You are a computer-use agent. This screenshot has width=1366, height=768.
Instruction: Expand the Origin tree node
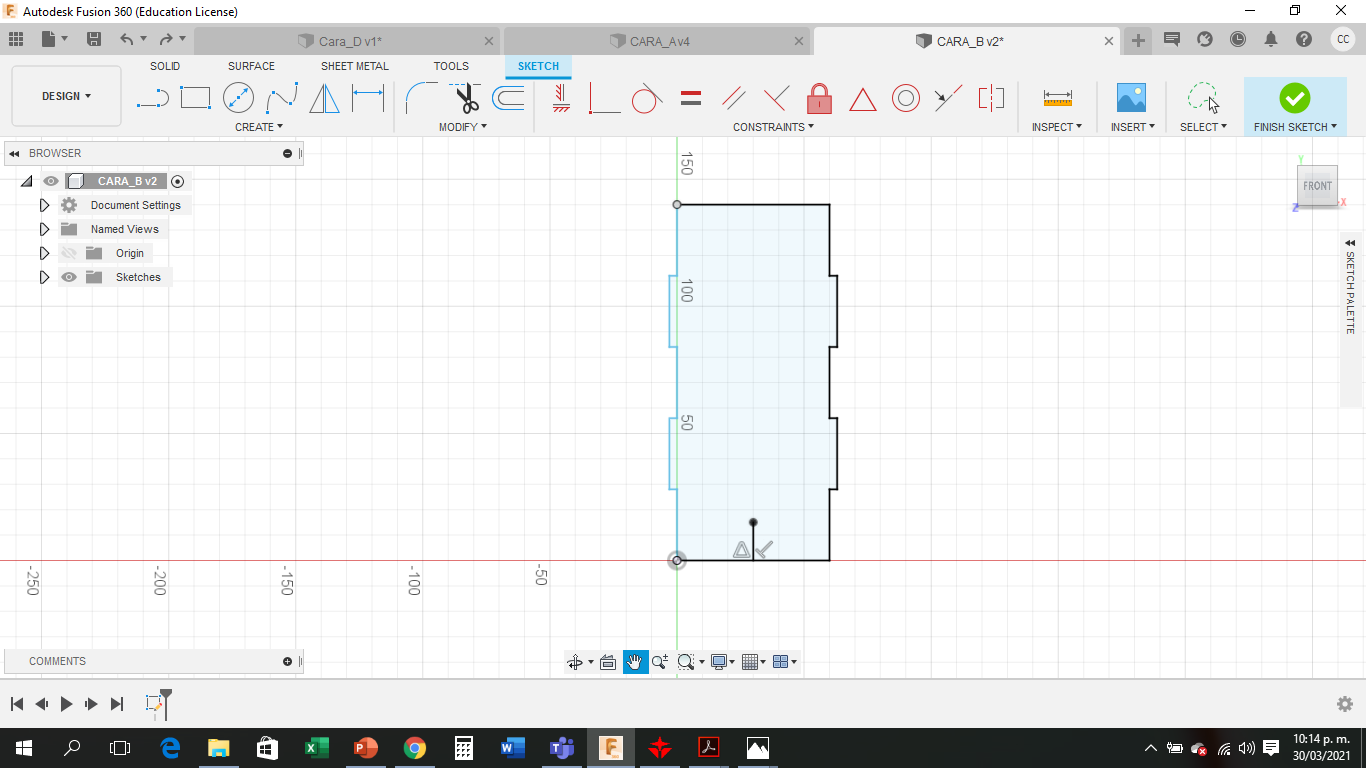coord(44,253)
